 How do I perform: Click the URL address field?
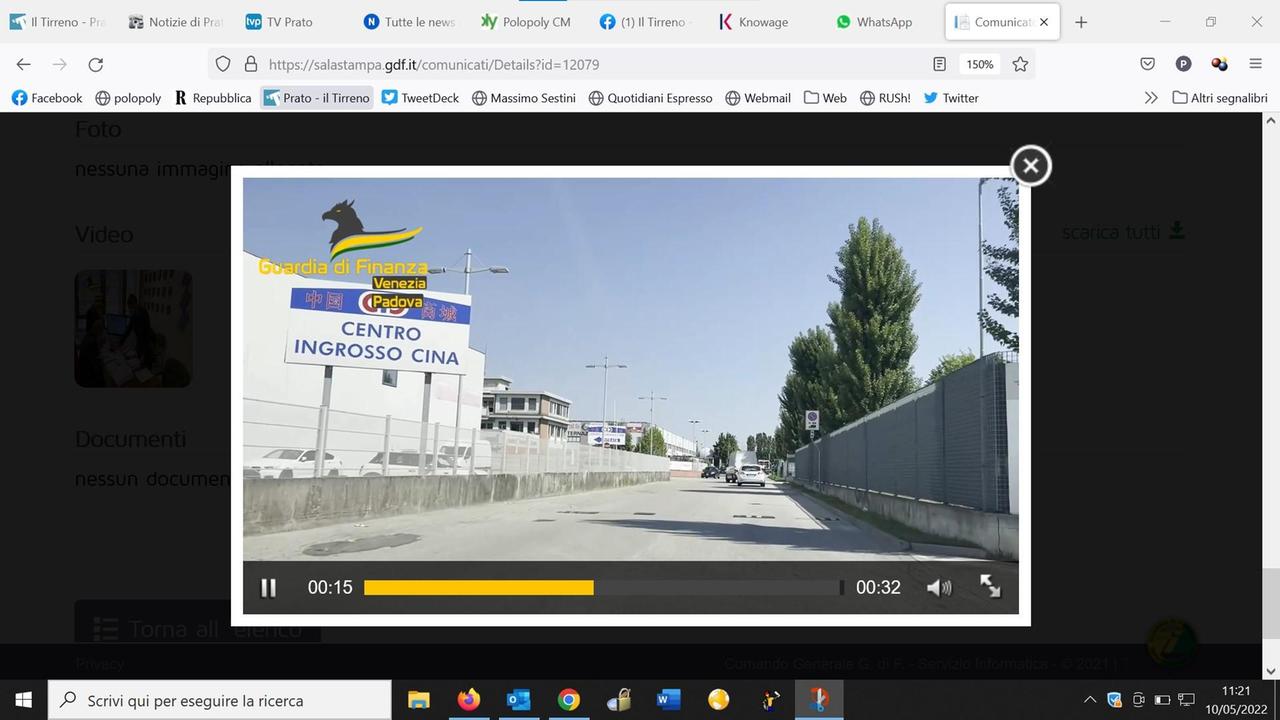click(590, 64)
